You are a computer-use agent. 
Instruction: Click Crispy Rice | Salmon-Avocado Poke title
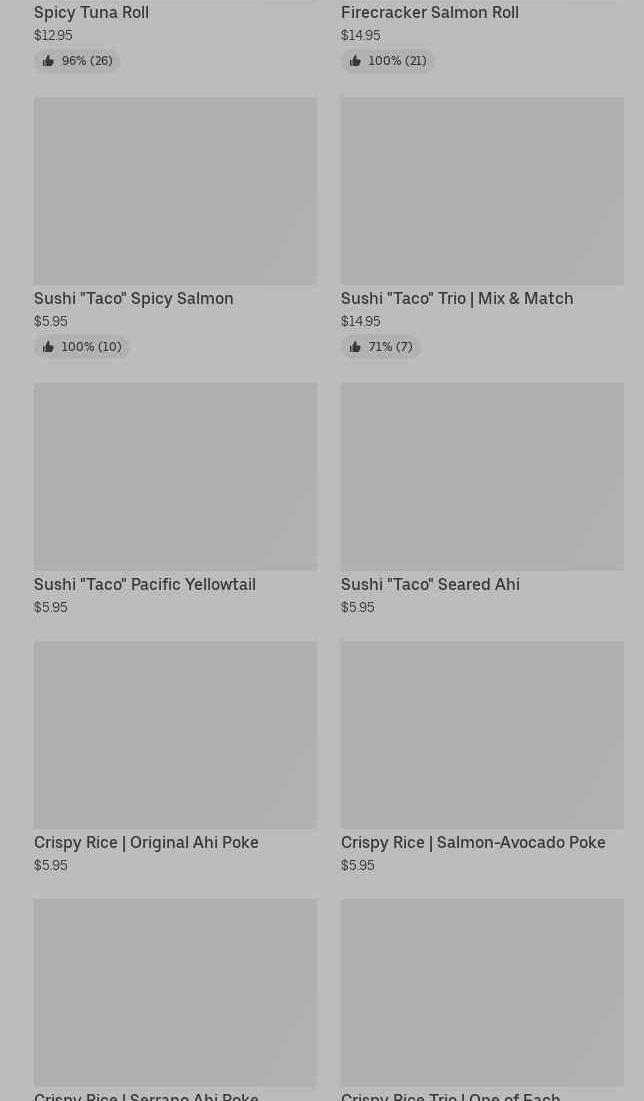[x=473, y=843]
